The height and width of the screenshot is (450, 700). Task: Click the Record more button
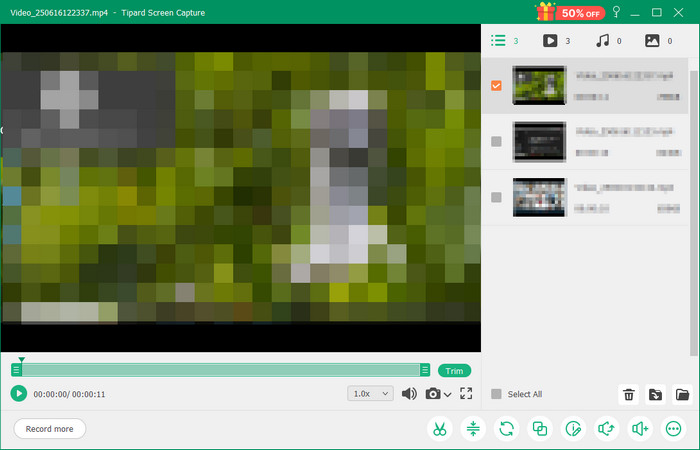point(50,429)
